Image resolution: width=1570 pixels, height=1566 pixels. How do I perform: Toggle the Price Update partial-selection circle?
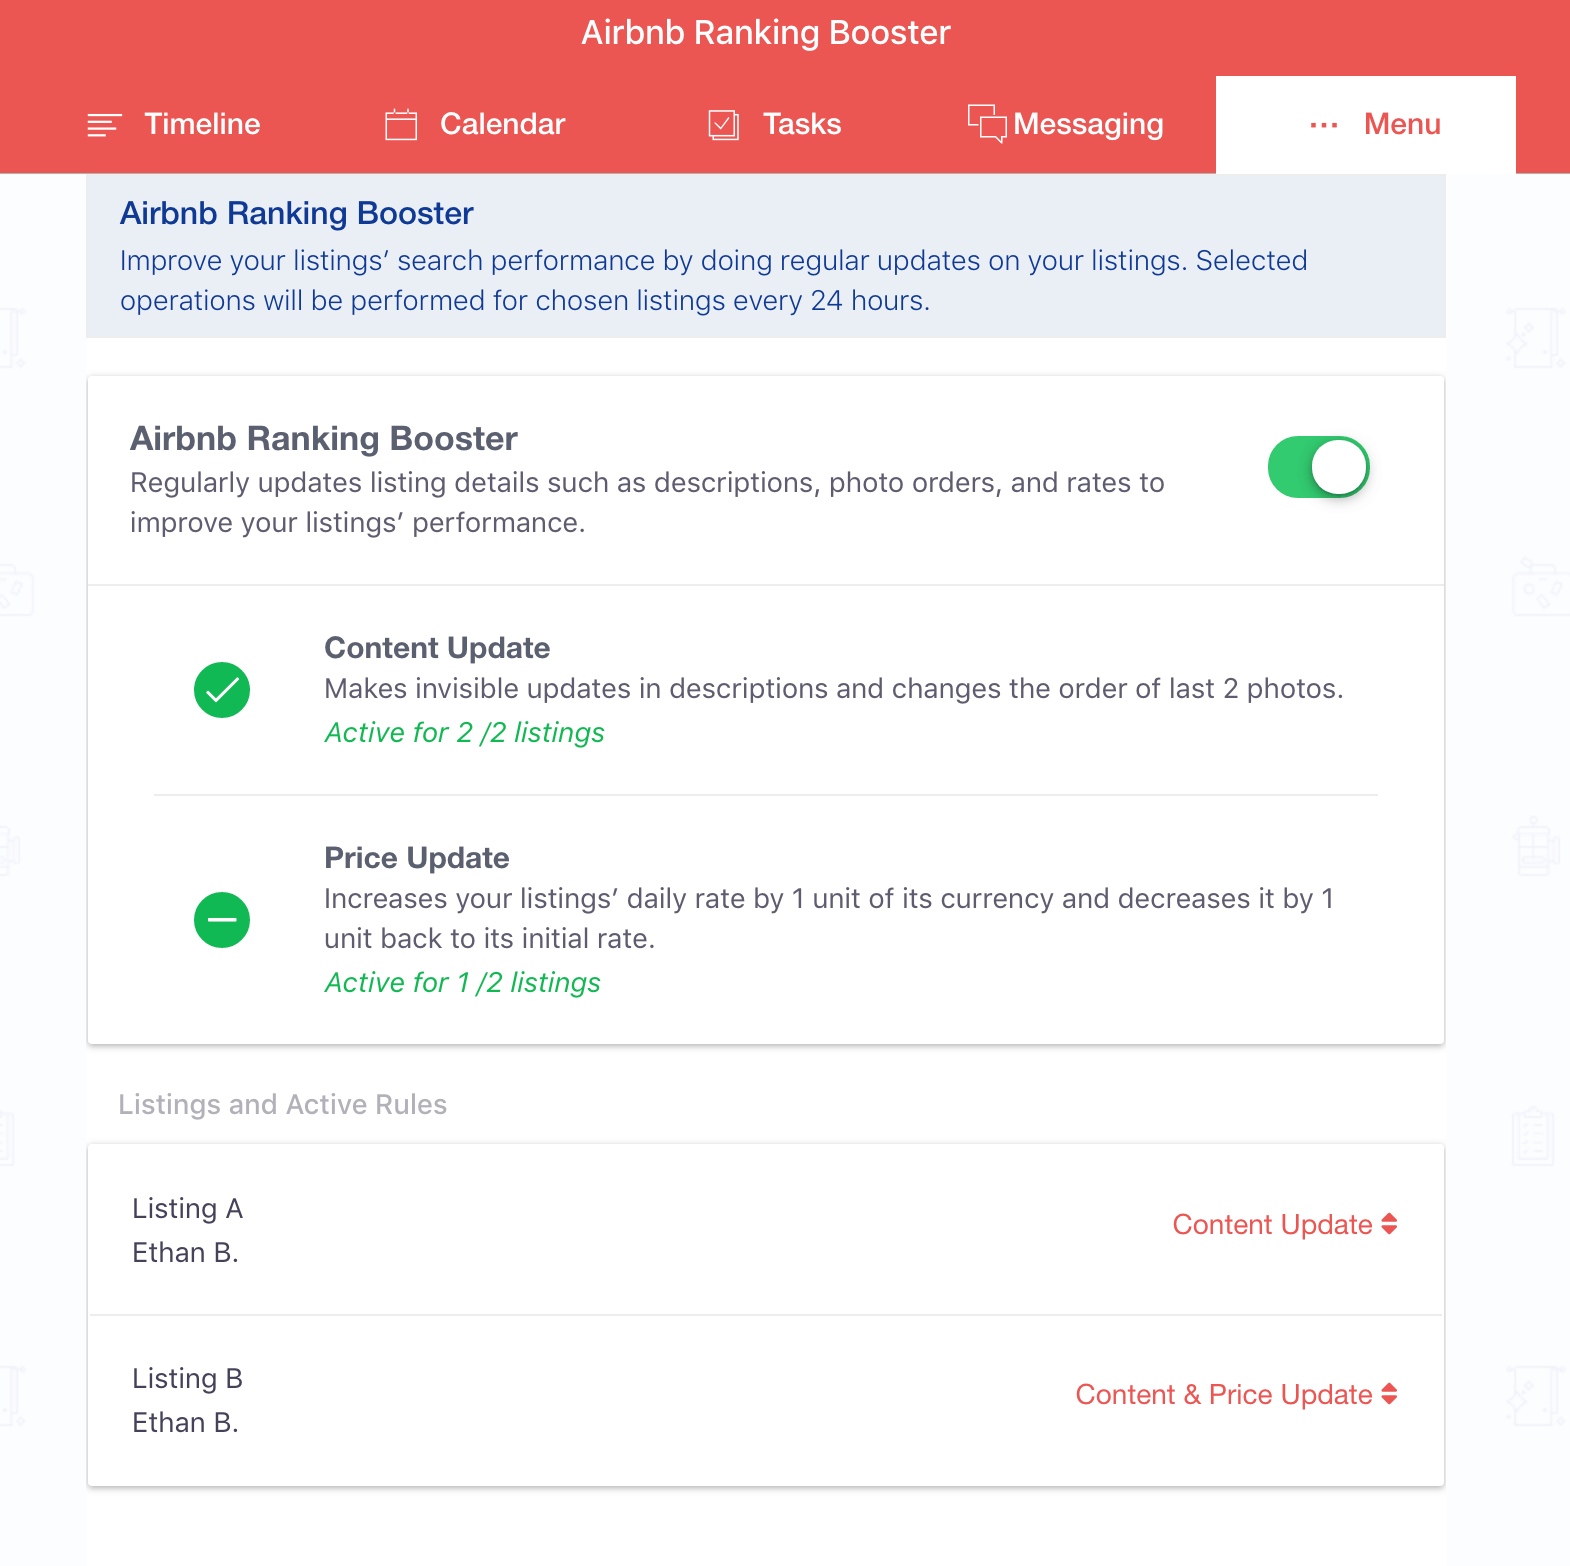[x=222, y=920]
